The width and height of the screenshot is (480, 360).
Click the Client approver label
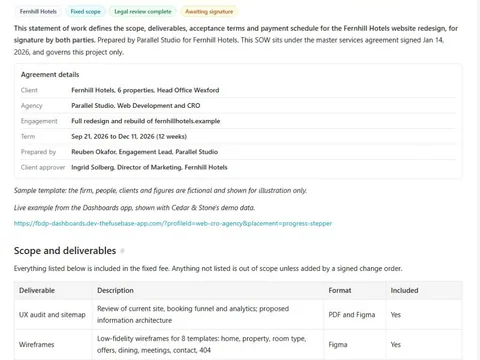coord(43,167)
